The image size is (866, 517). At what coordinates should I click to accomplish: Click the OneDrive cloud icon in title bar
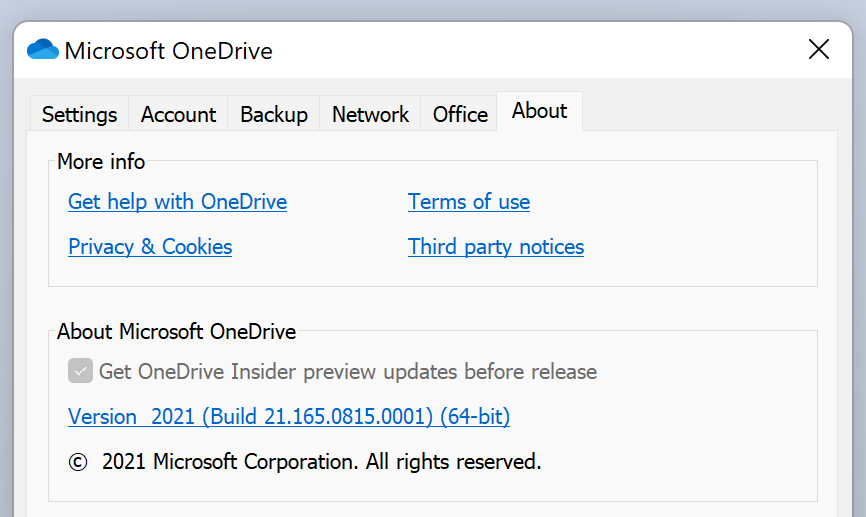tap(43, 50)
